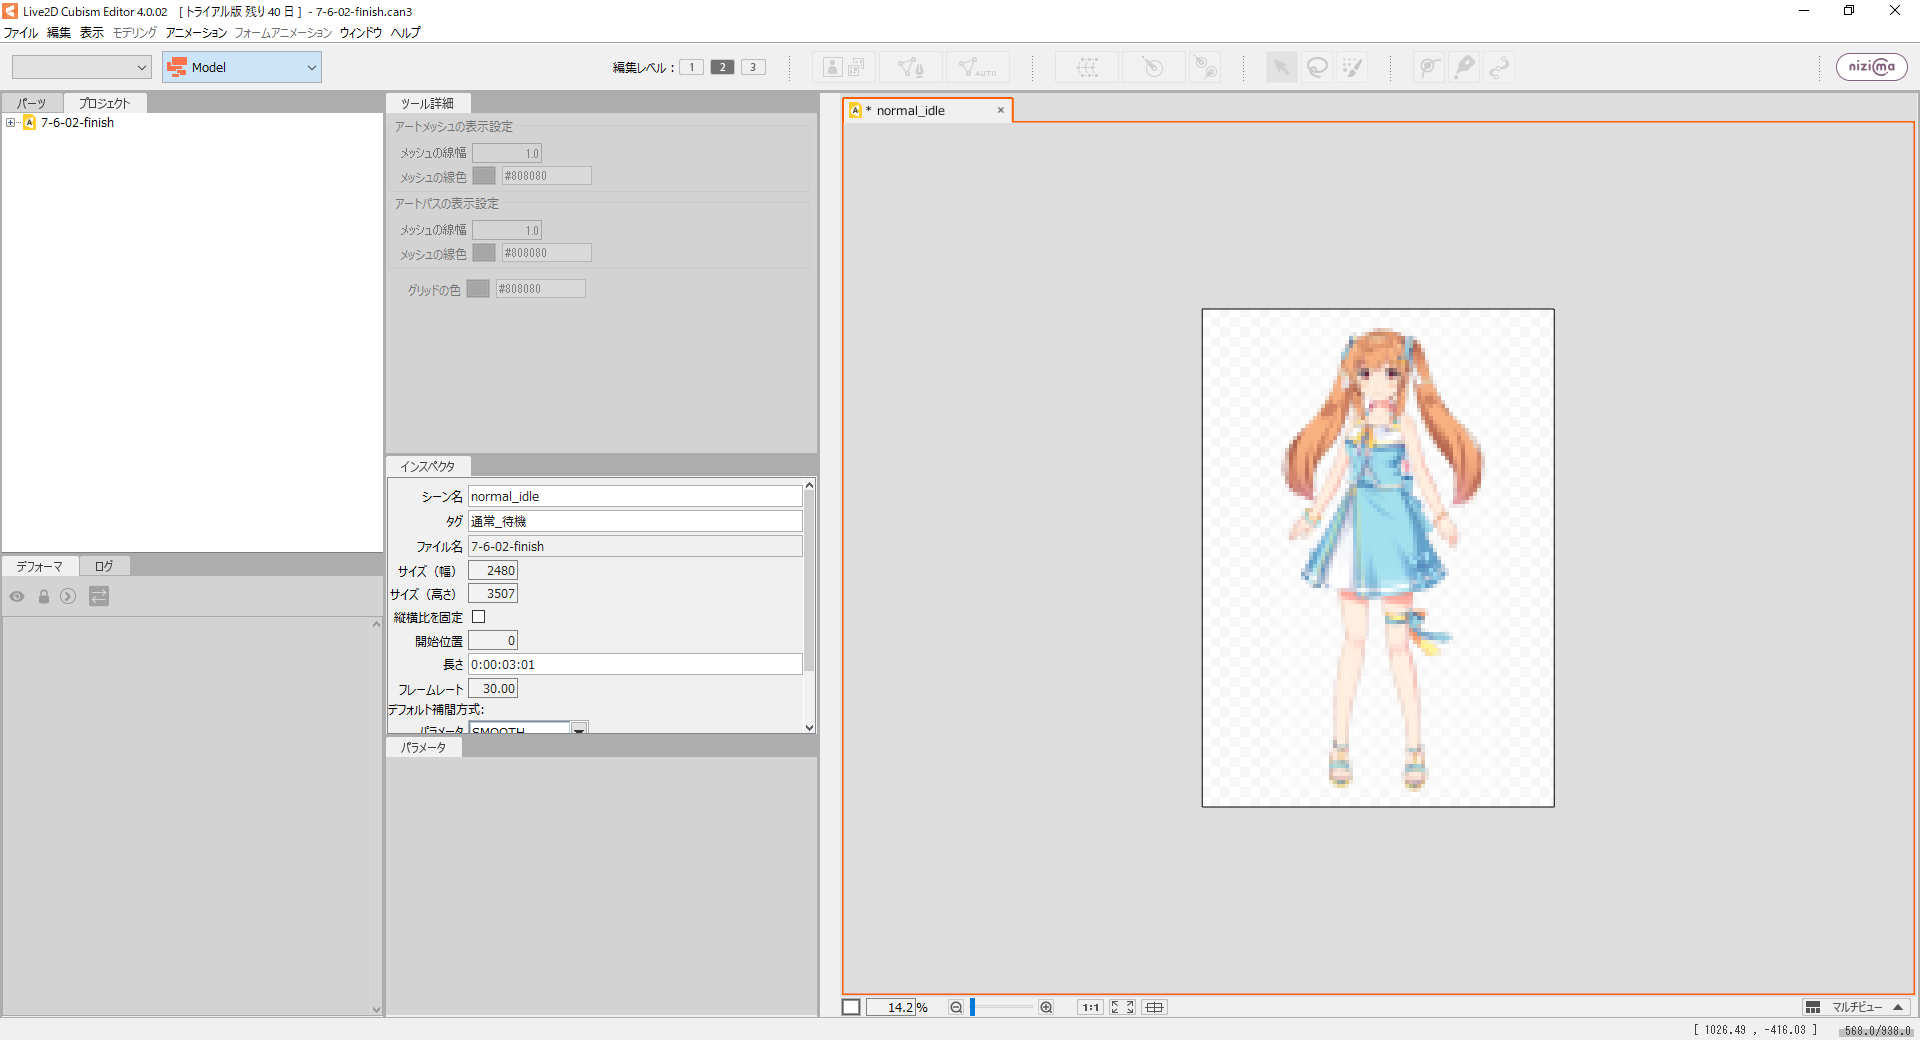Click the canvas center view icon
Screen dimensions: 1920x1040
click(x=1155, y=1007)
